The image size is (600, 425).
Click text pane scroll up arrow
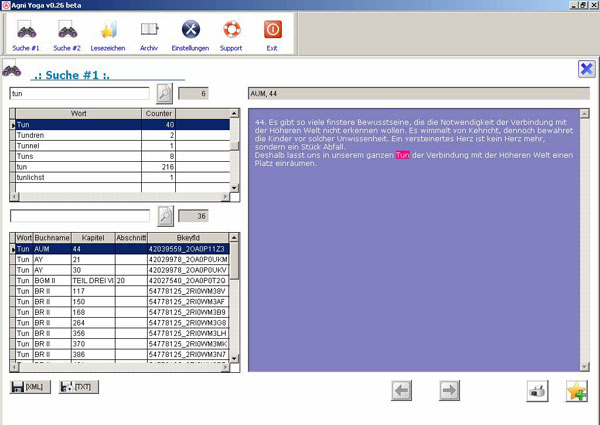click(584, 114)
